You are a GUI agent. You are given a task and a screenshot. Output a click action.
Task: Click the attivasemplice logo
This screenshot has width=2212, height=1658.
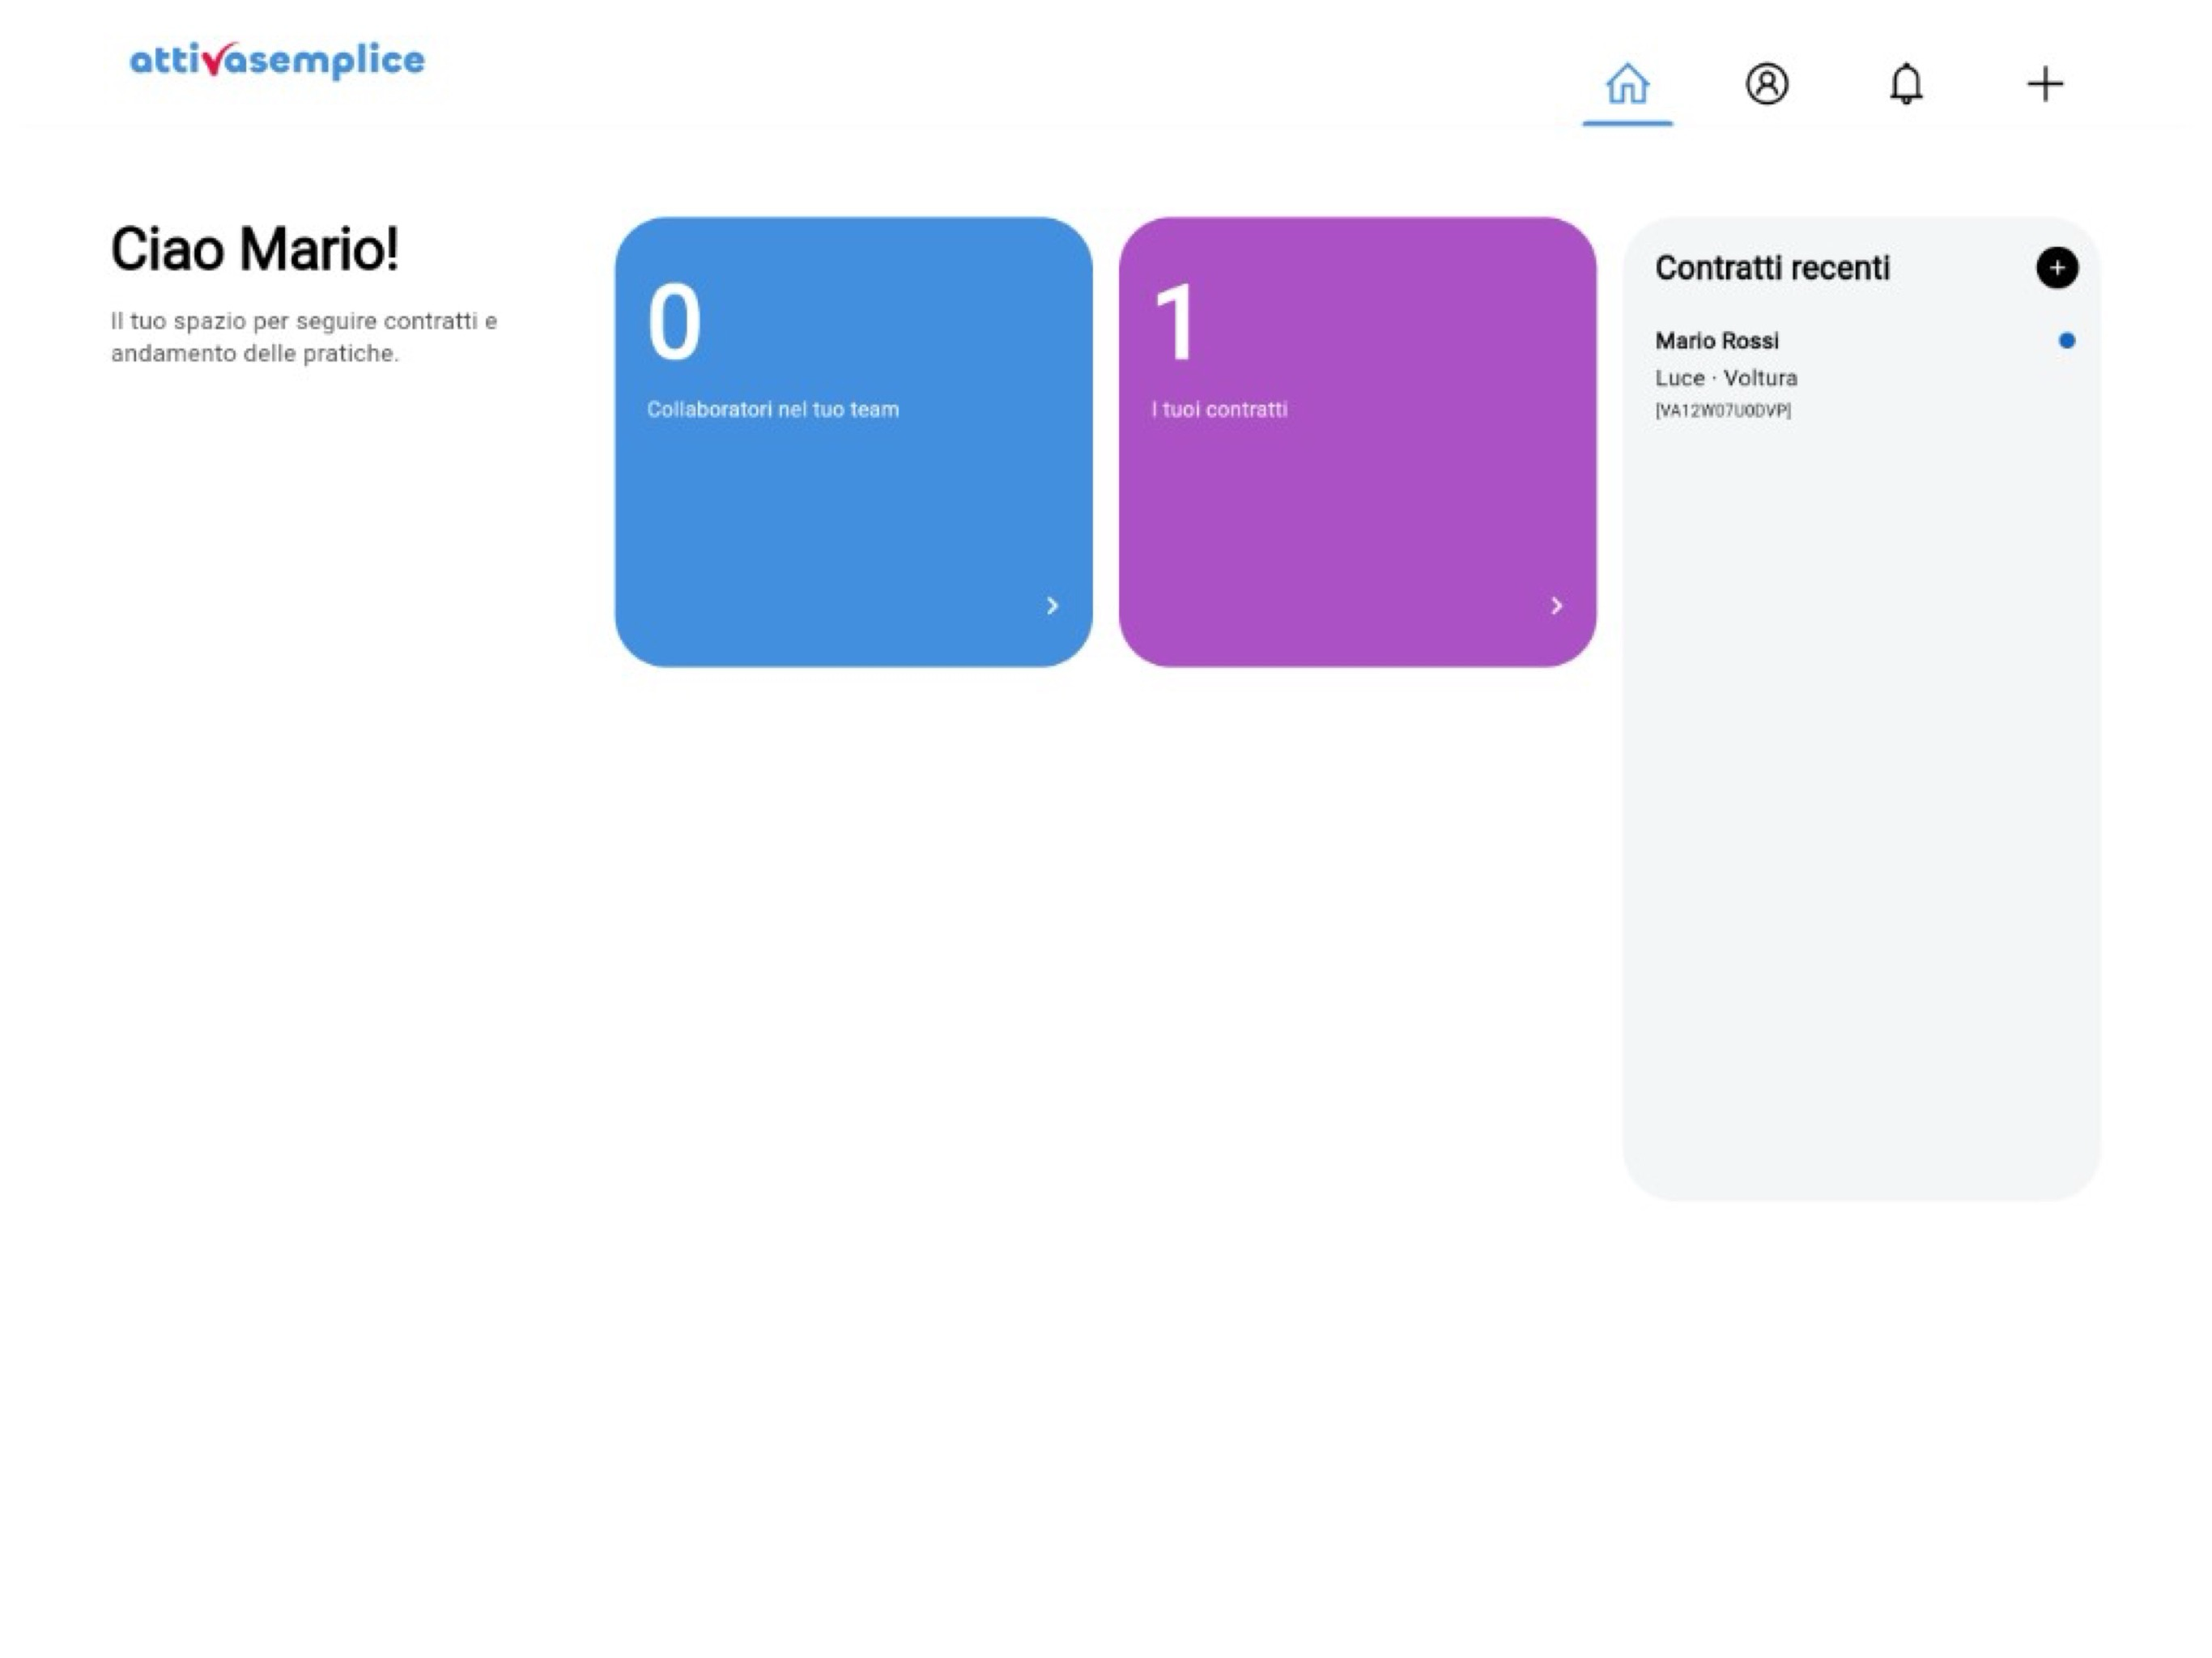pyautogui.click(x=277, y=60)
